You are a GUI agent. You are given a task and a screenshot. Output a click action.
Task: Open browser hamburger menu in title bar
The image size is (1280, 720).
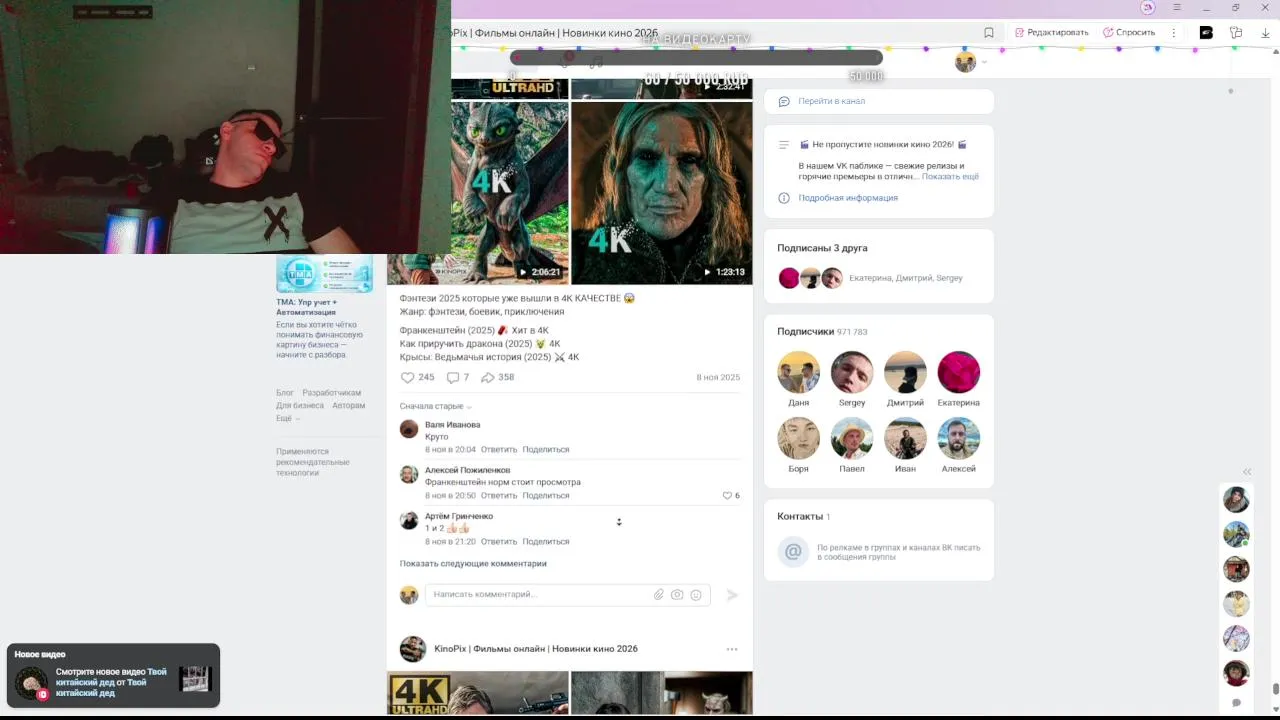[x=1177, y=7]
